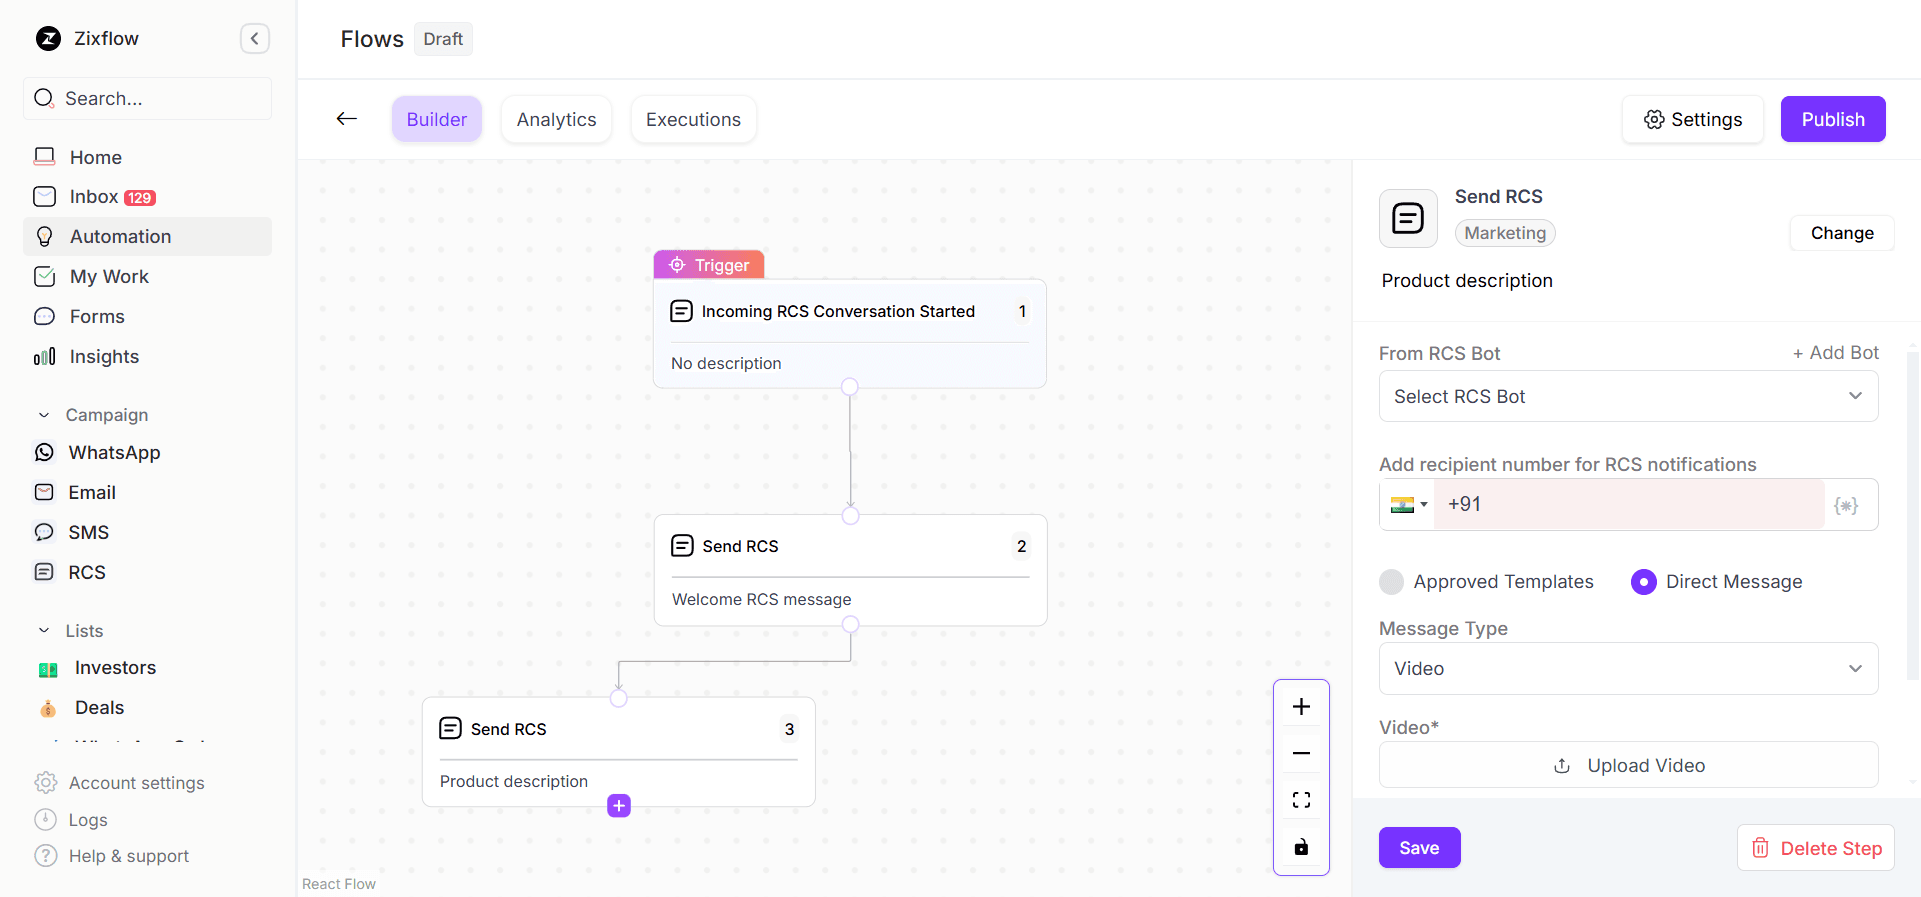Click the zoom out minus icon on canvas

(x=1301, y=753)
